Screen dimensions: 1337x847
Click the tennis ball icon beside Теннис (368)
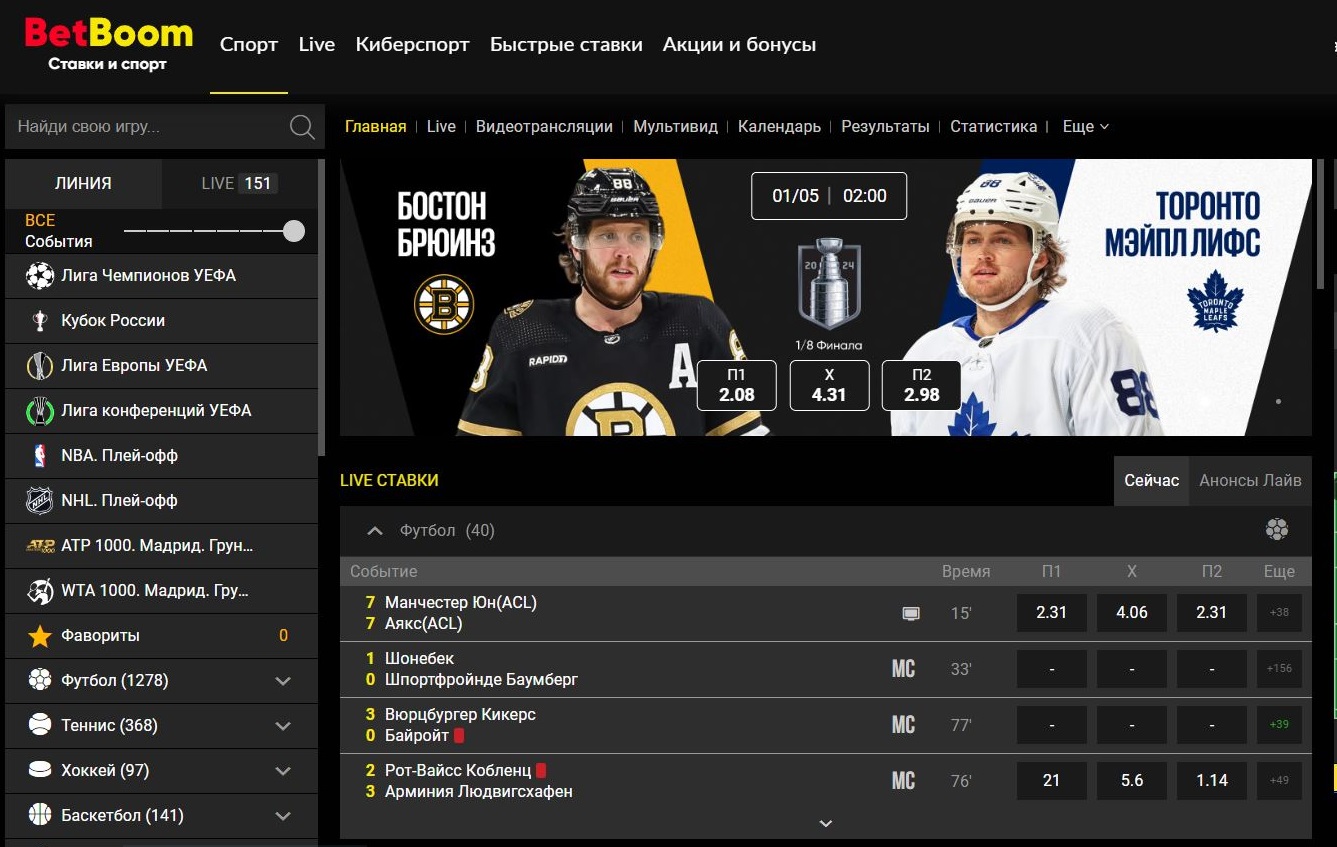[x=40, y=725]
